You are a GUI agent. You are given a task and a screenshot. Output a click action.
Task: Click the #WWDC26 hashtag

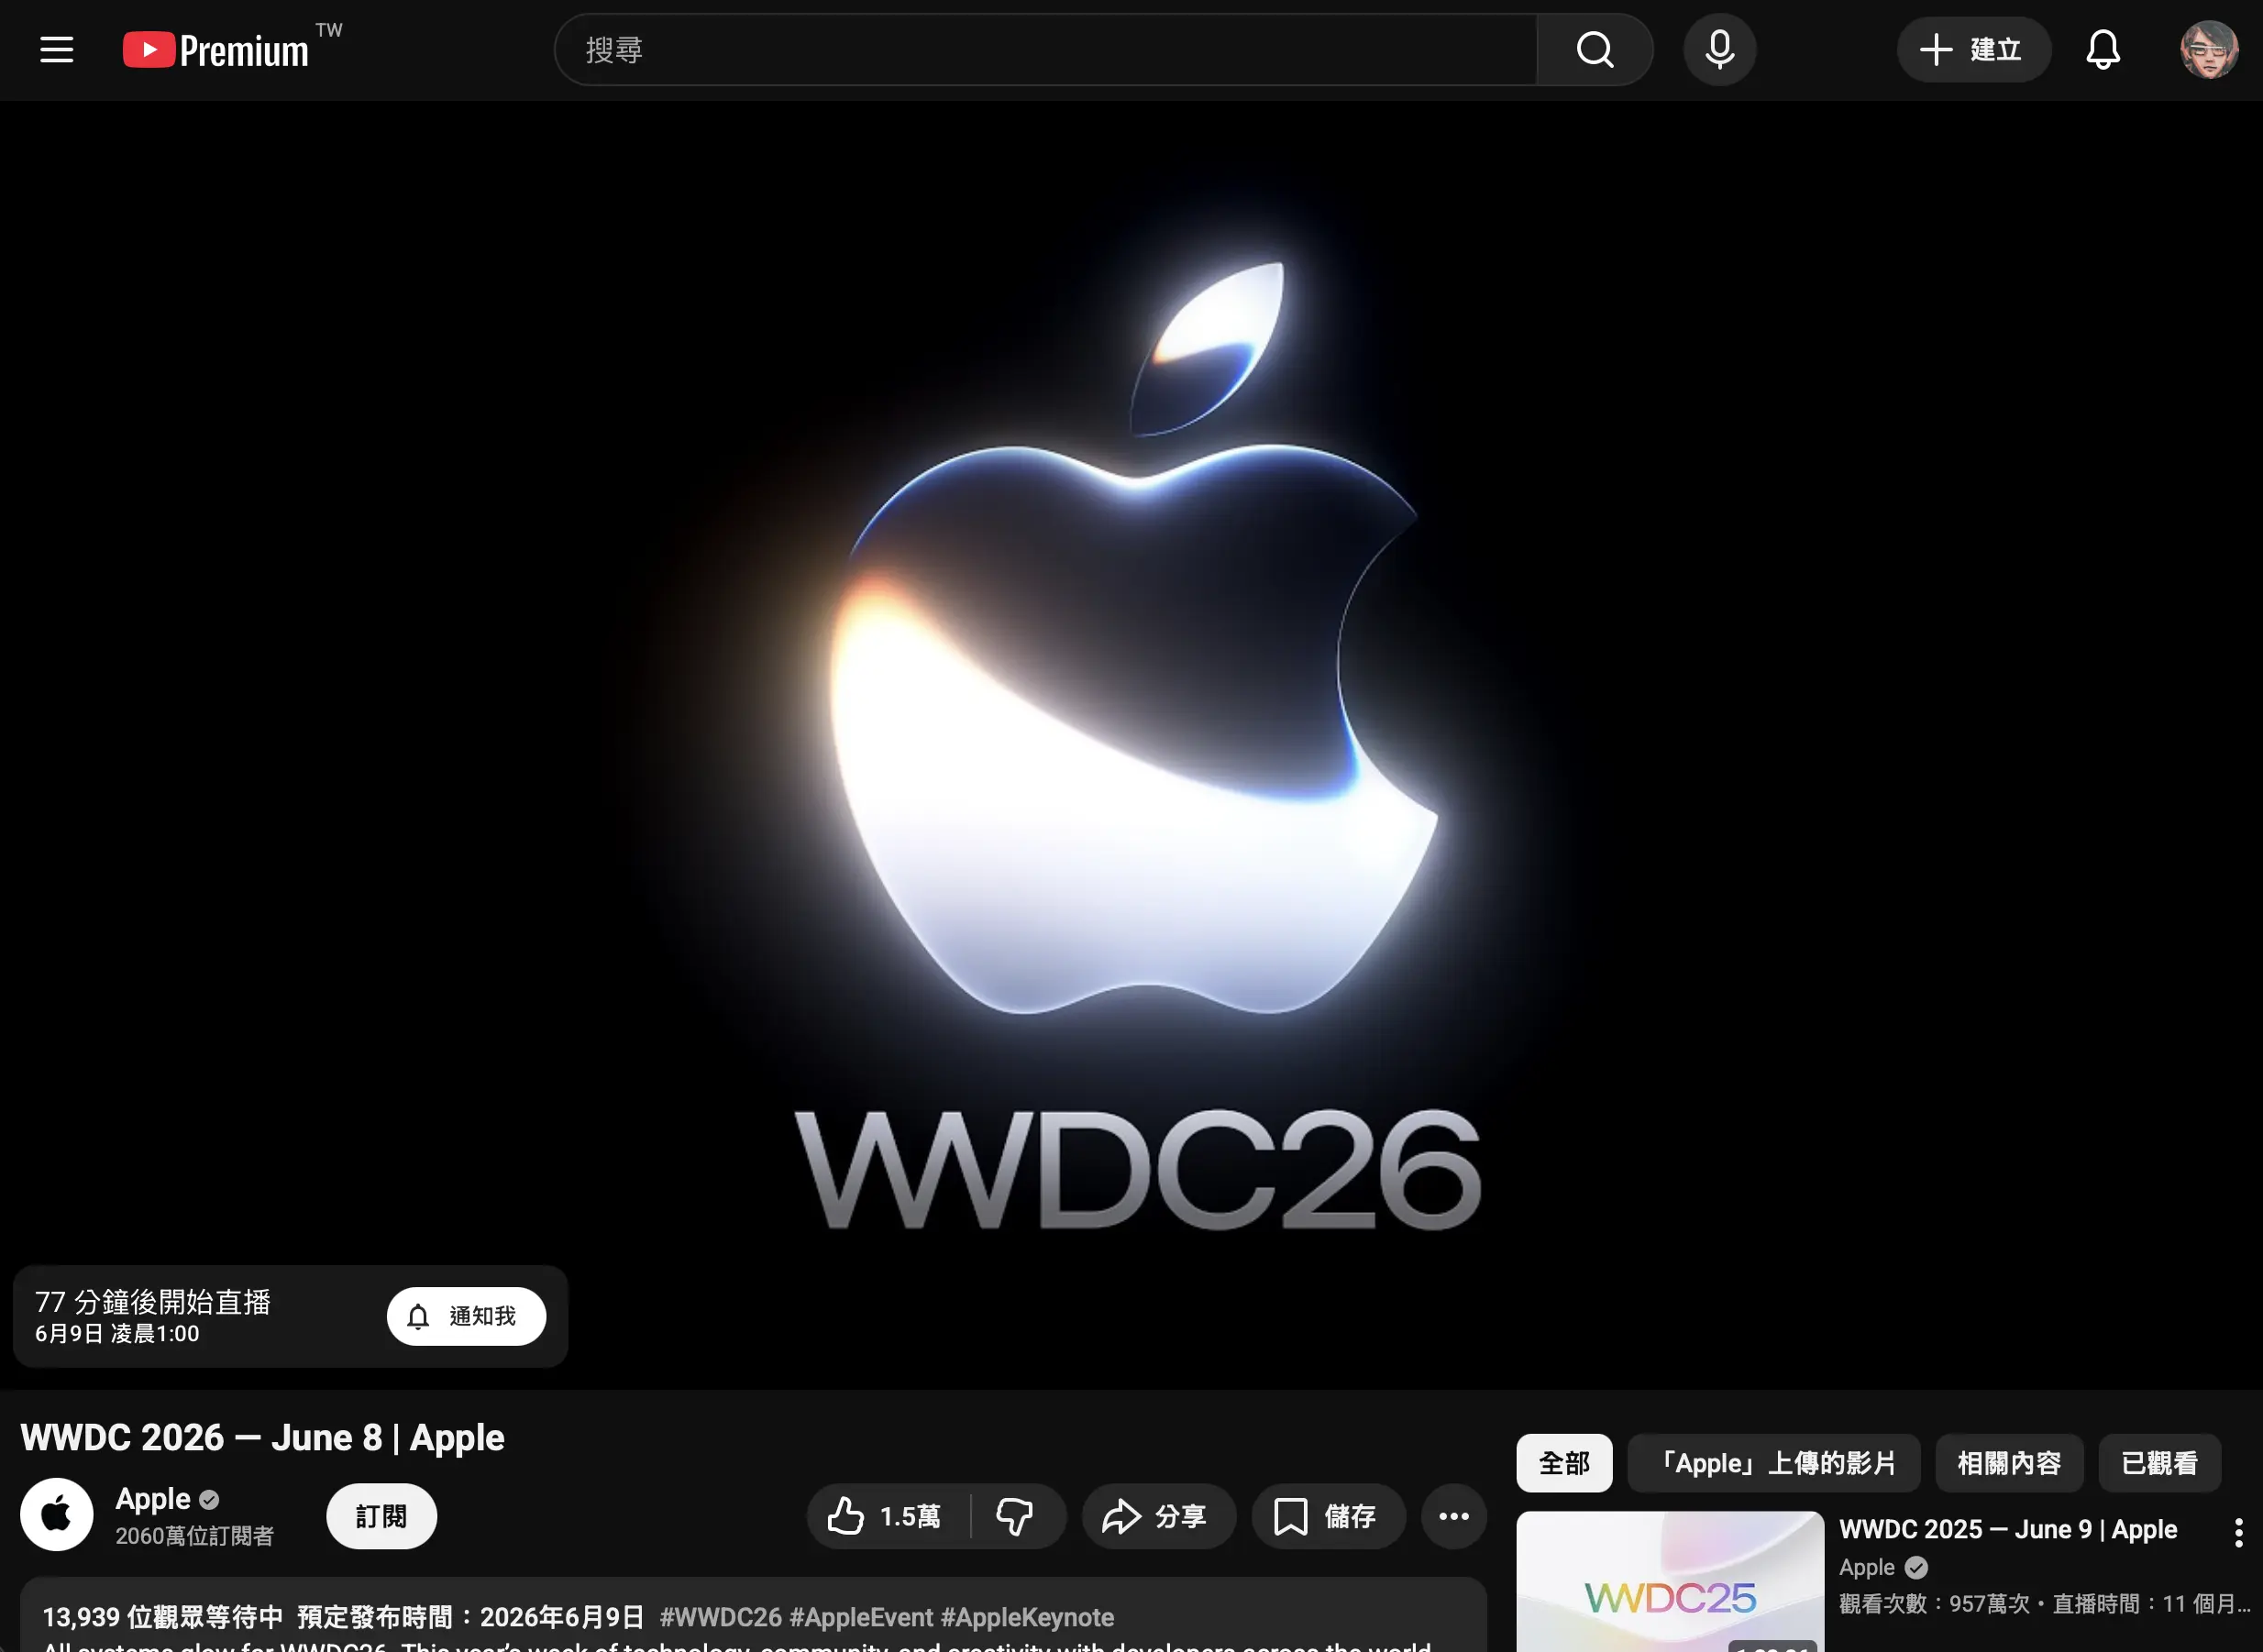coord(721,1617)
